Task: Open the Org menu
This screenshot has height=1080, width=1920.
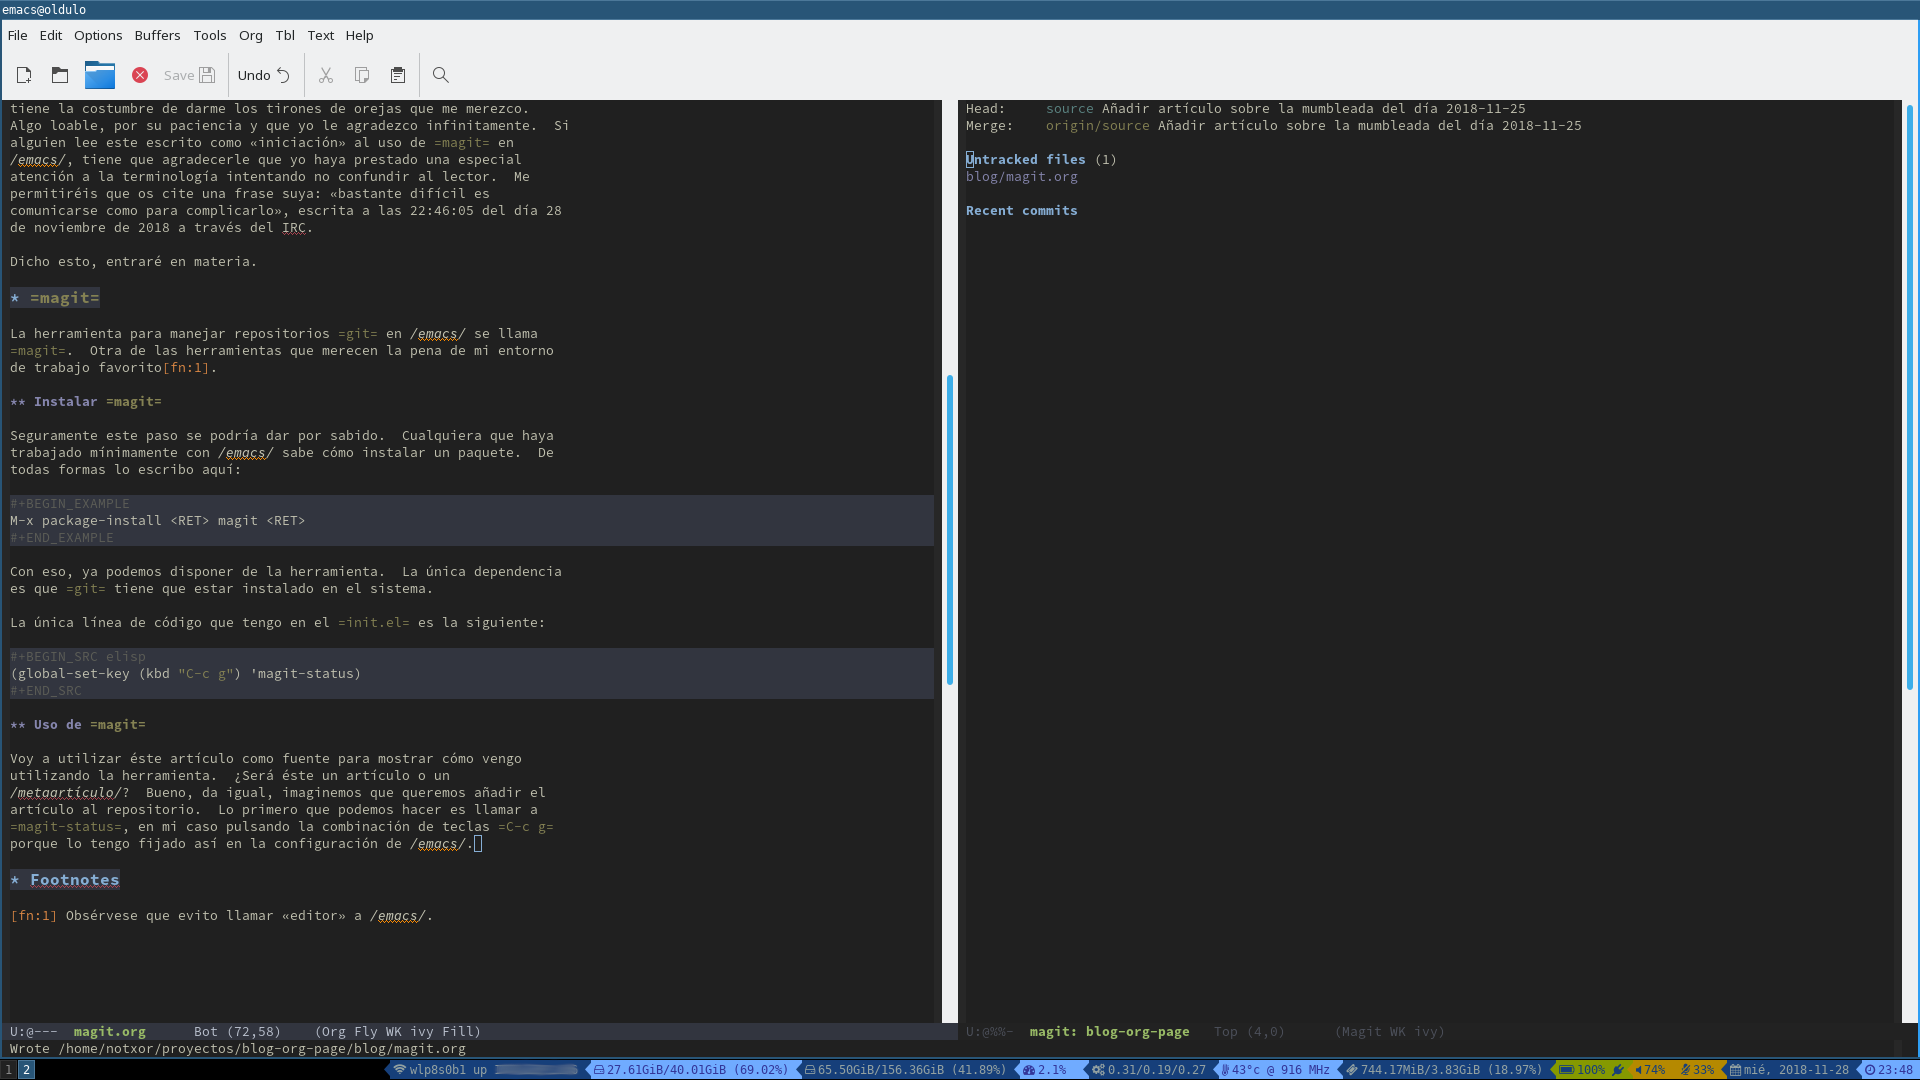Action: point(251,35)
